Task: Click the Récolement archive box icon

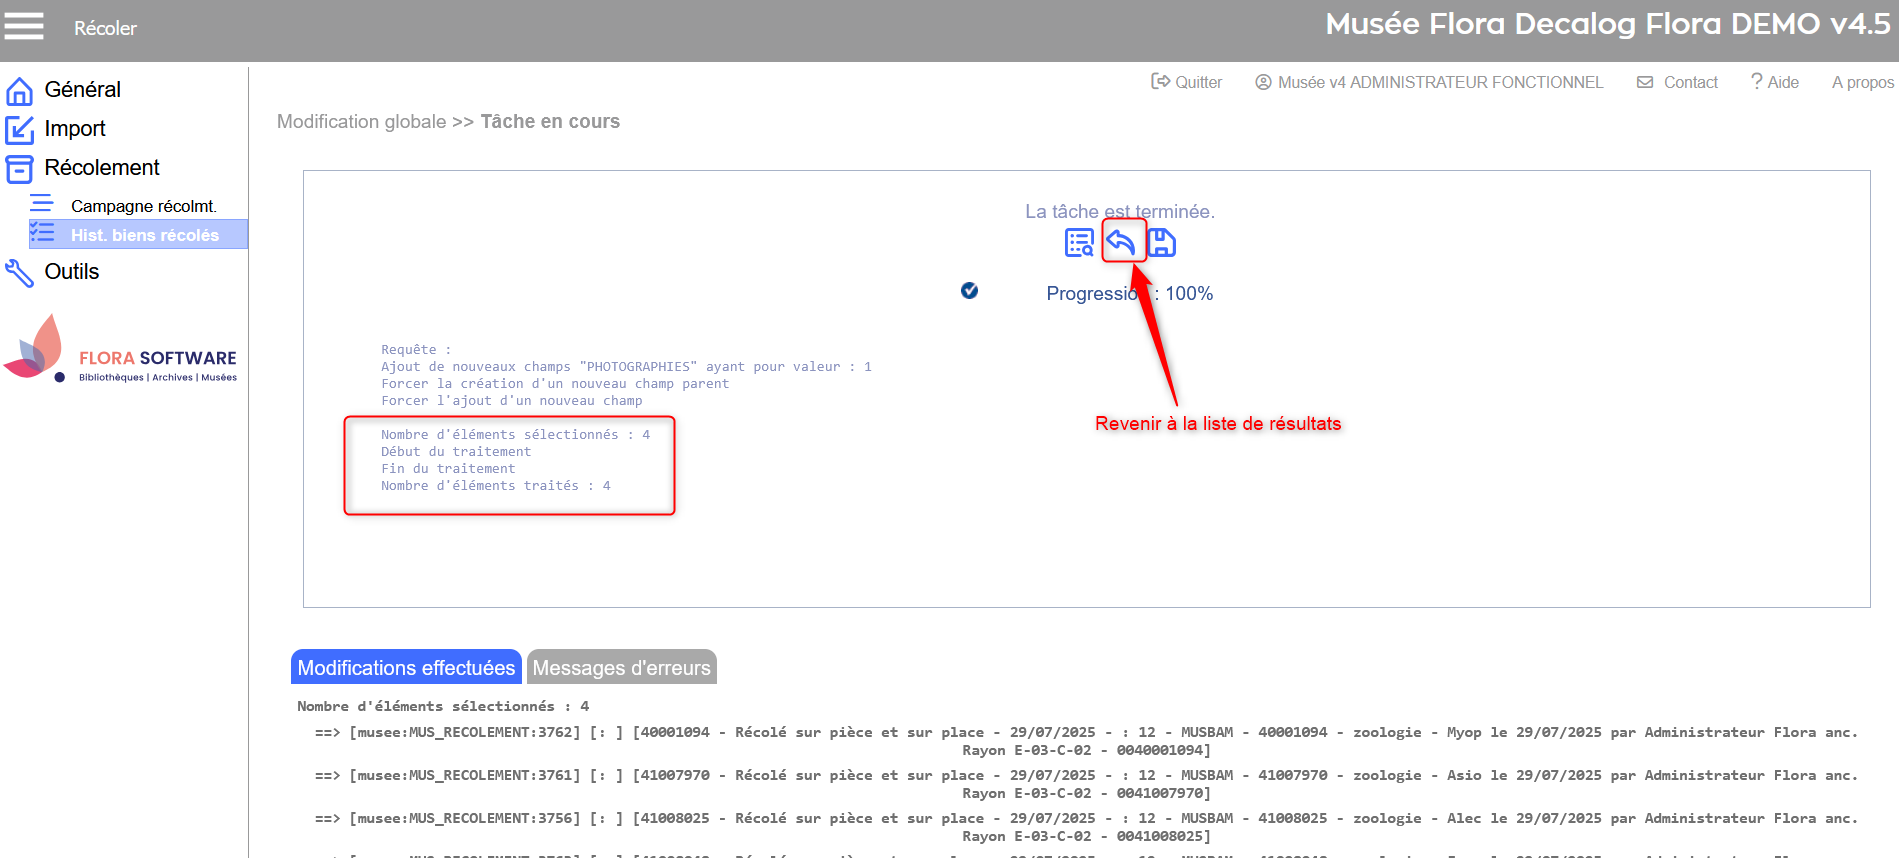Action: 19,169
